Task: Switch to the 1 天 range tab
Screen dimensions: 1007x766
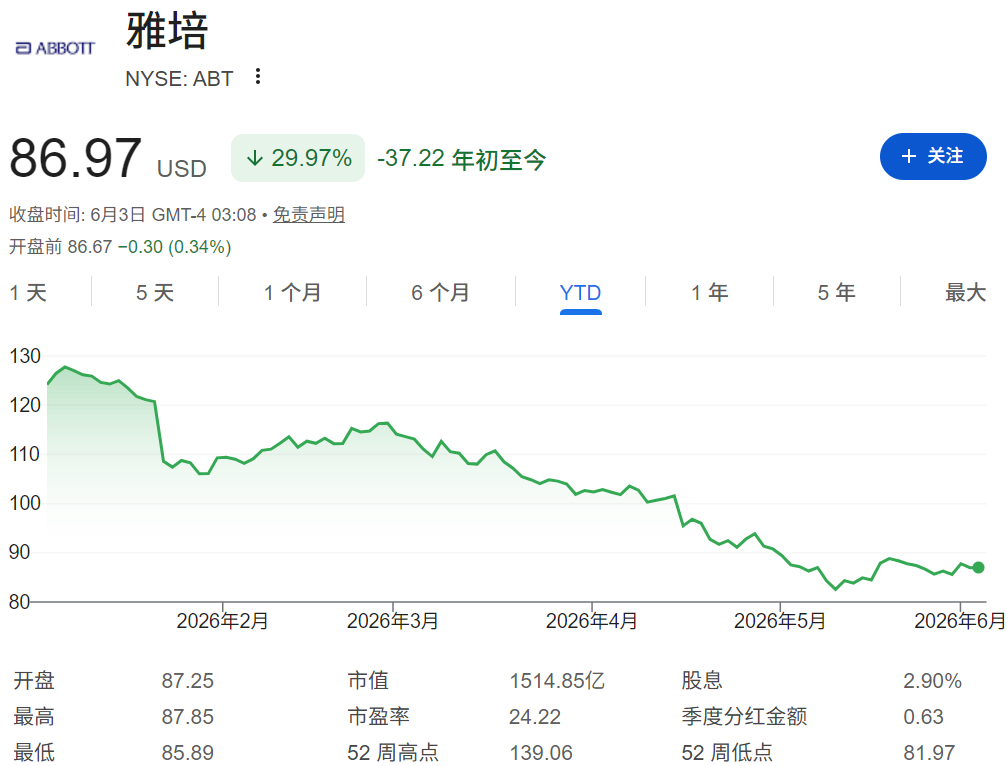Action: click(28, 293)
